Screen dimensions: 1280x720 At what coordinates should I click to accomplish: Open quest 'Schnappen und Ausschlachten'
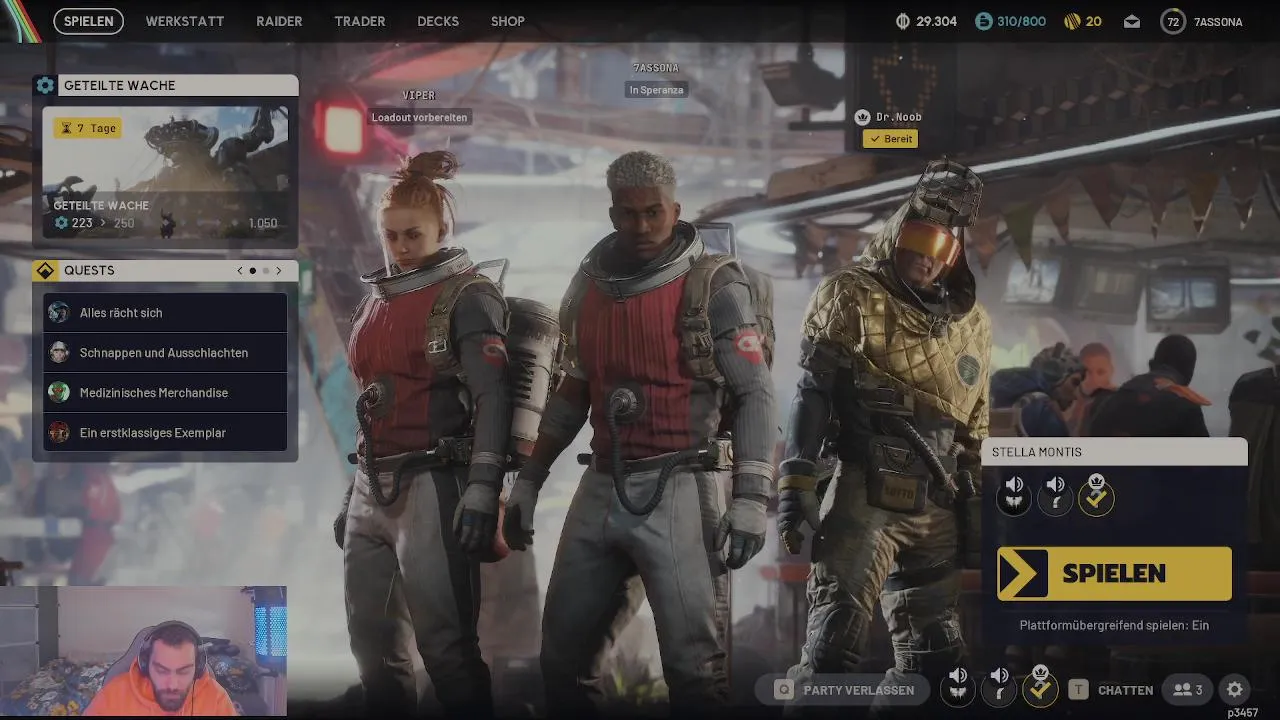click(165, 353)
